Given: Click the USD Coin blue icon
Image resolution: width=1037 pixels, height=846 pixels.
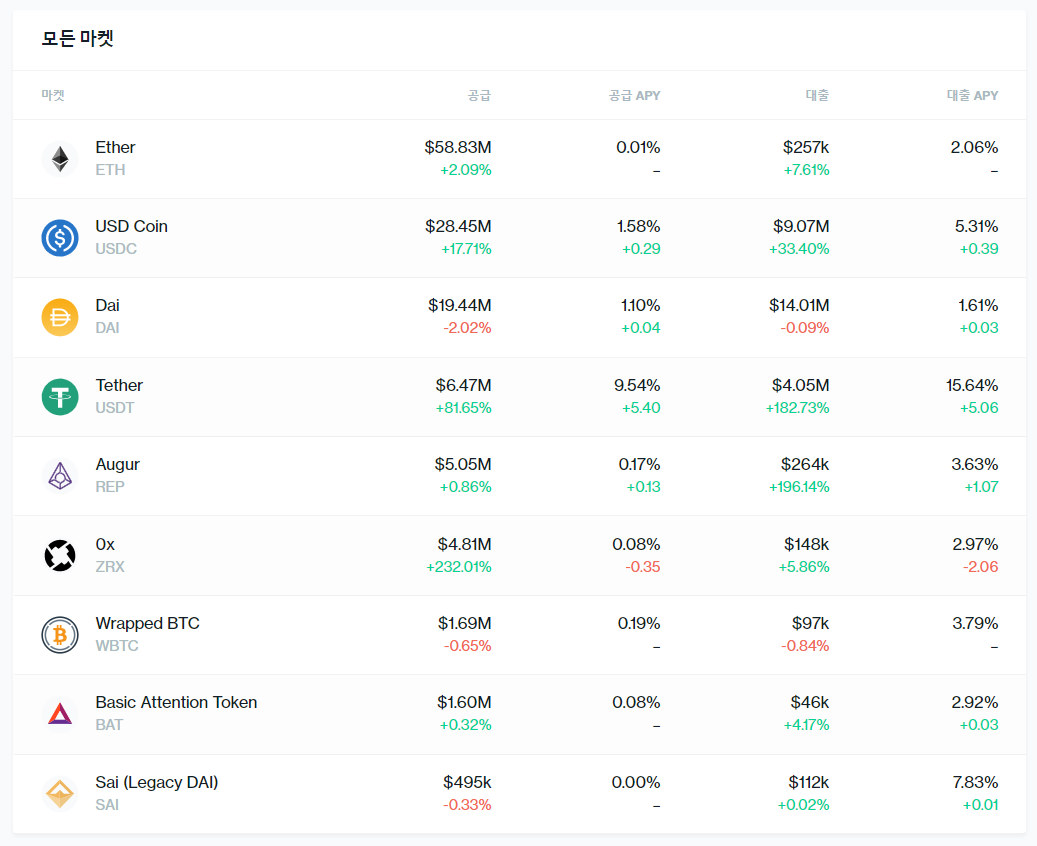Looking at the screenshot, I should point(60,238).
